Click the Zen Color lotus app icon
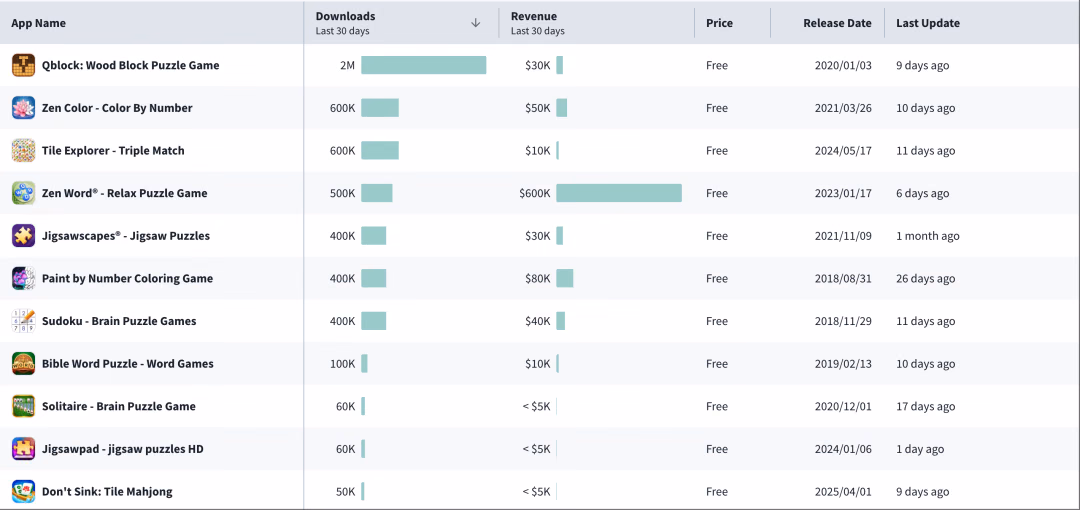 [23, 108]
